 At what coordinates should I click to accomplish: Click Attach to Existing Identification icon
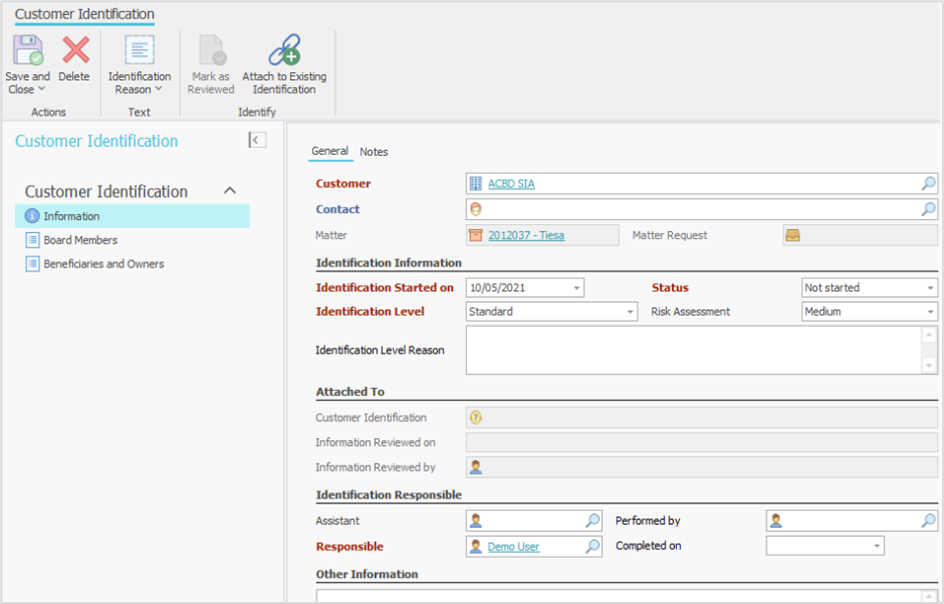284,51
